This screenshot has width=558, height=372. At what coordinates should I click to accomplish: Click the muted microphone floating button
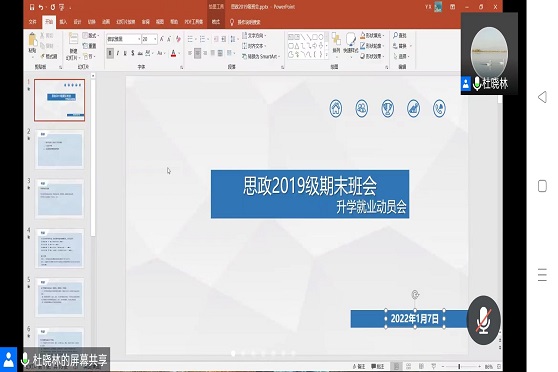484,320
